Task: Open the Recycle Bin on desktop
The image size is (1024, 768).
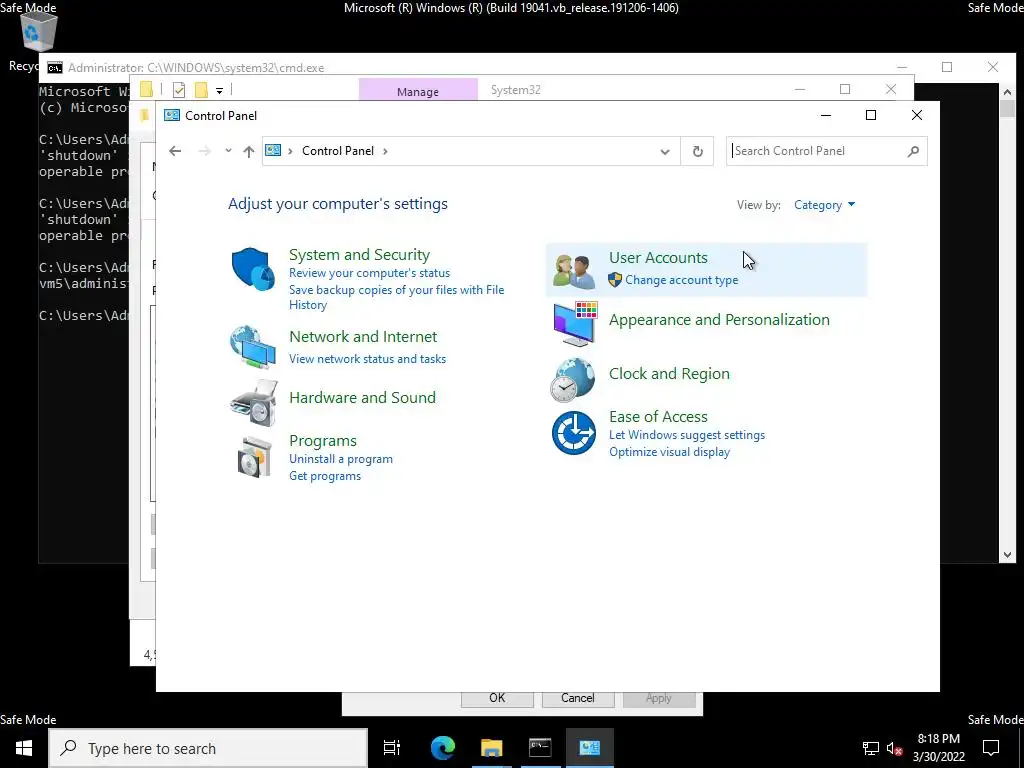Action: point(38,33)
